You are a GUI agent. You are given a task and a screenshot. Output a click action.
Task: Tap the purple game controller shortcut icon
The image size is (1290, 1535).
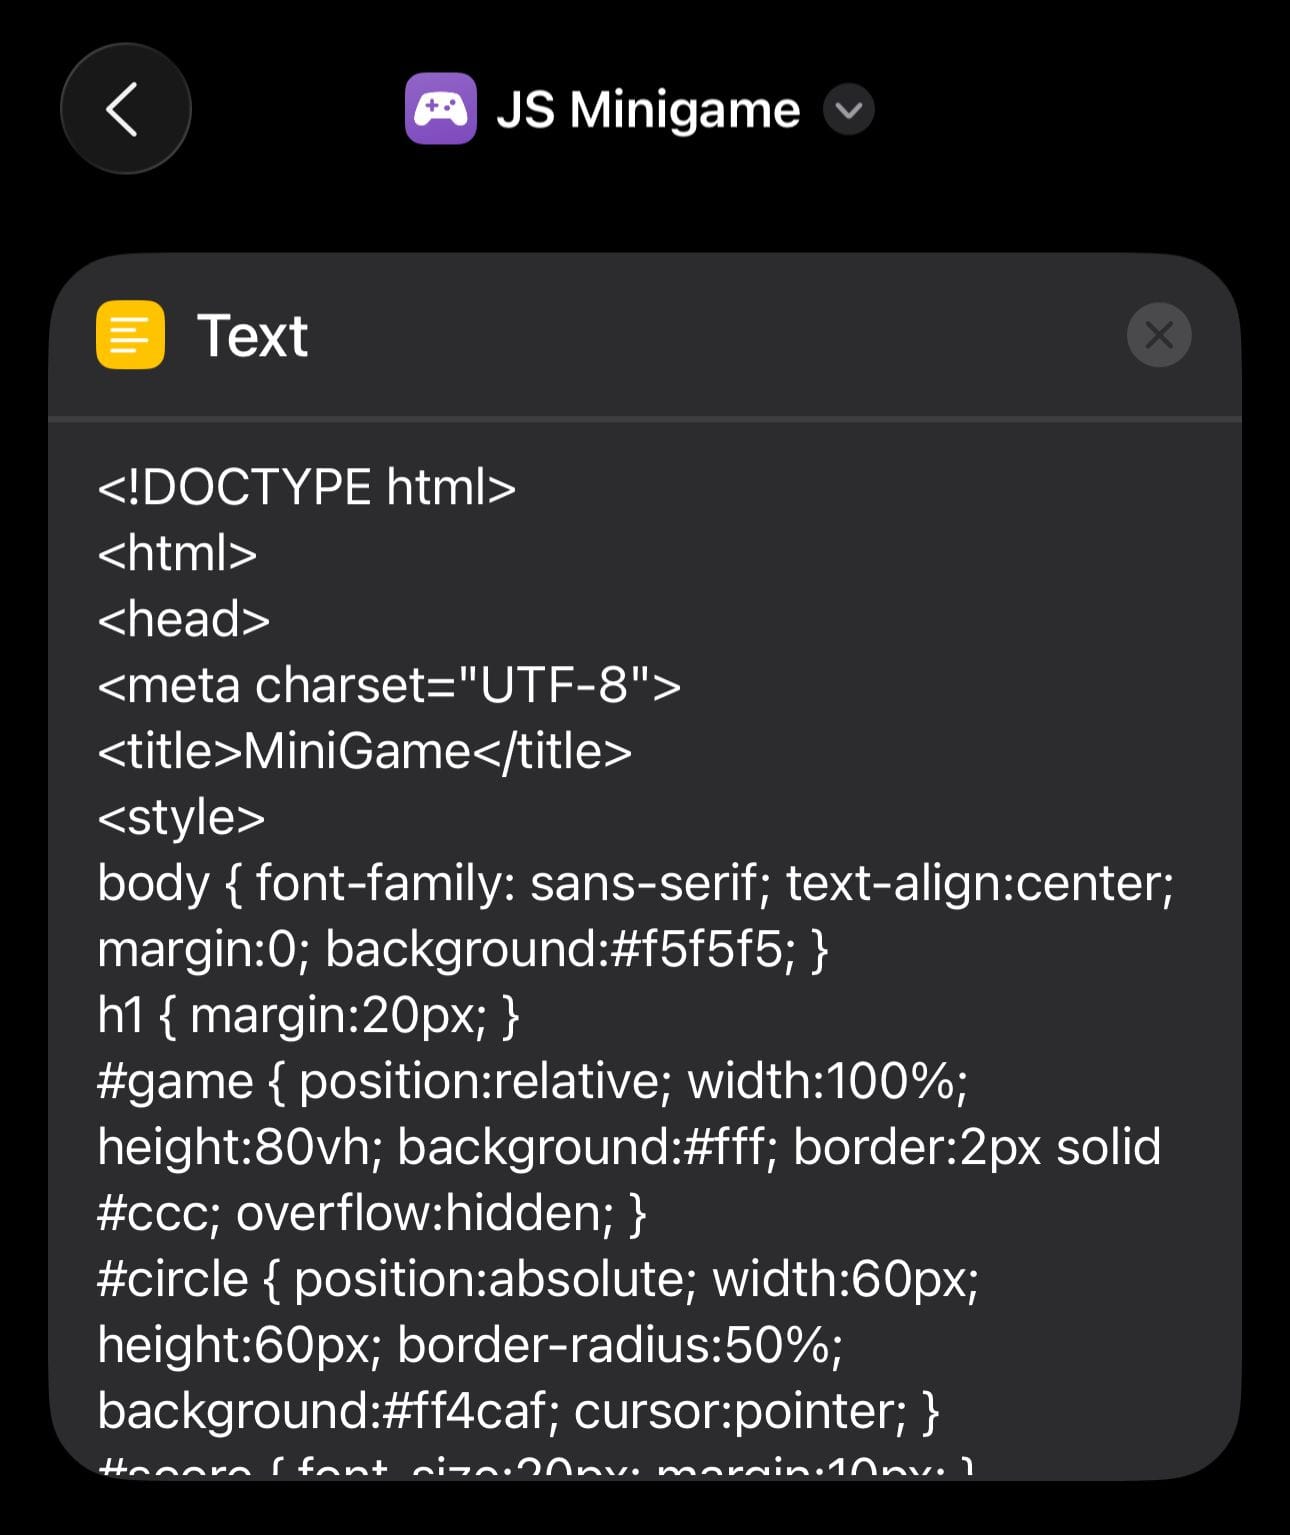[440, 109]
